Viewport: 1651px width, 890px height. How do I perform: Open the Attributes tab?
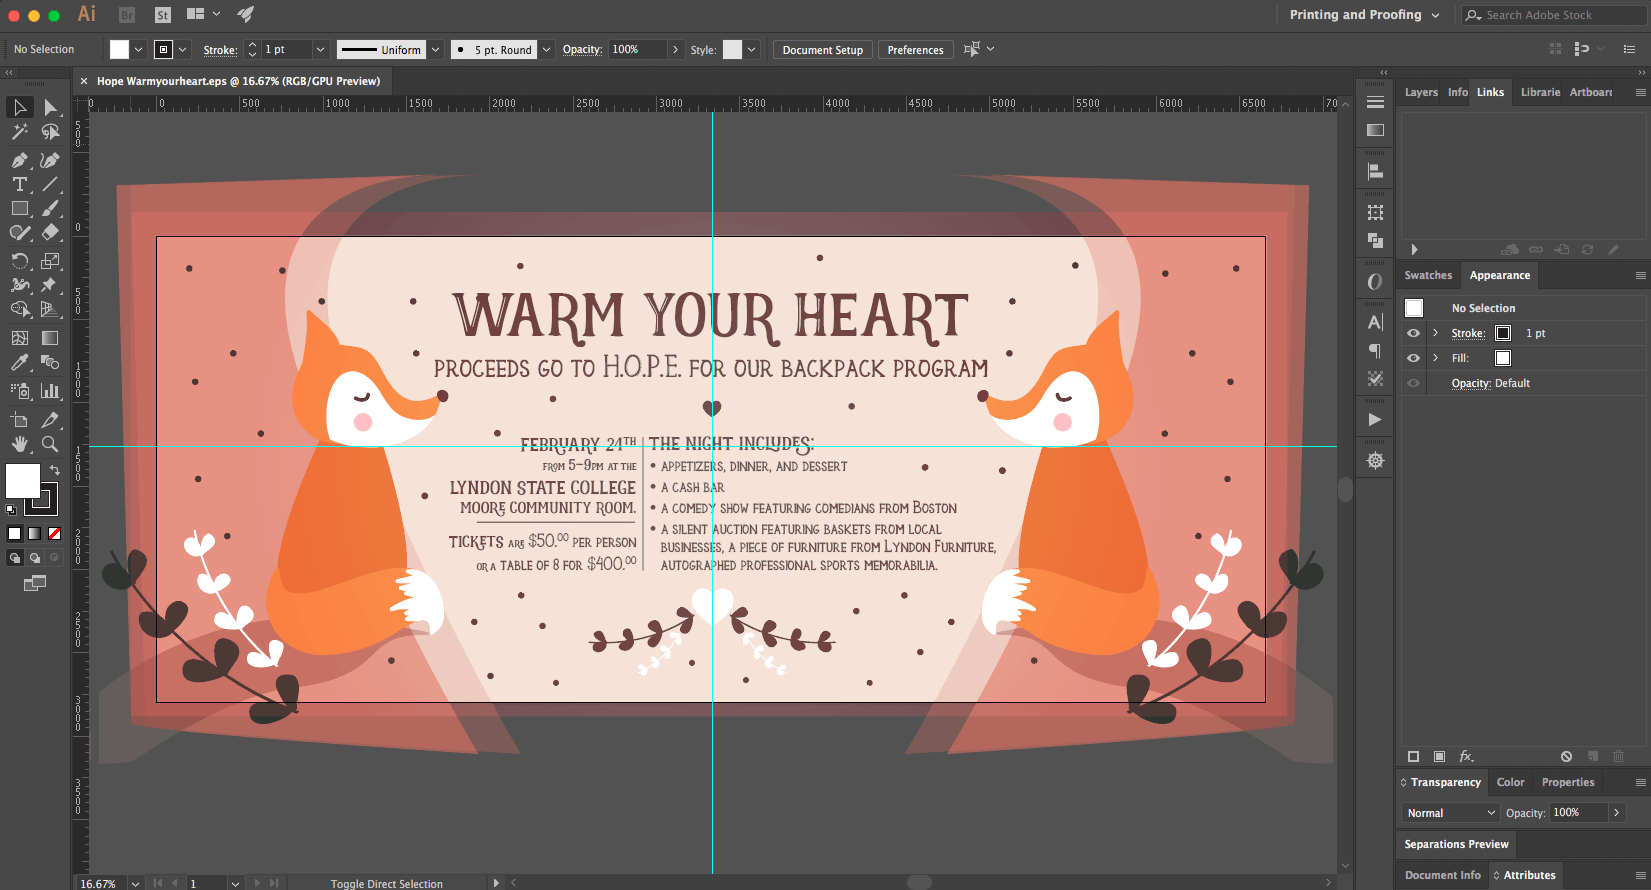(1529, 875)
